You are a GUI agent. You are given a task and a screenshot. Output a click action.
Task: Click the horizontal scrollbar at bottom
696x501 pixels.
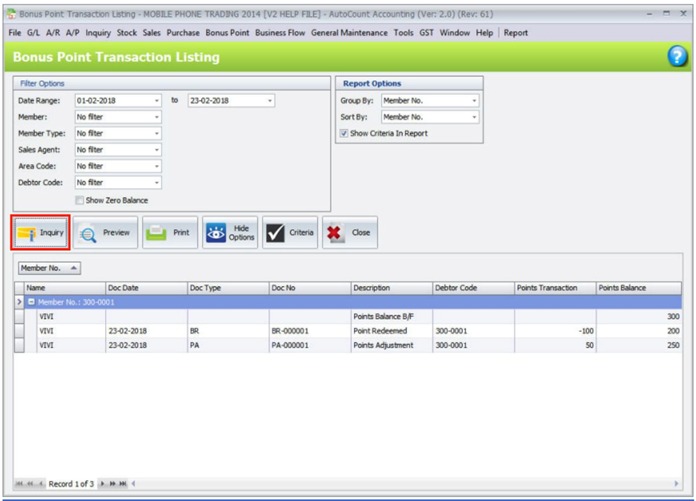point(400,484)
